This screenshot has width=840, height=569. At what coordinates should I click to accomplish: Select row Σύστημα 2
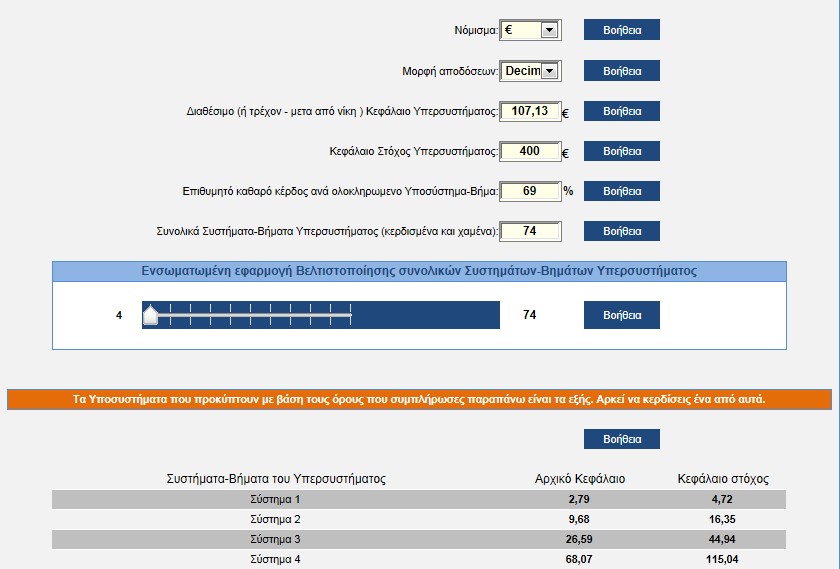click(419, 519)
